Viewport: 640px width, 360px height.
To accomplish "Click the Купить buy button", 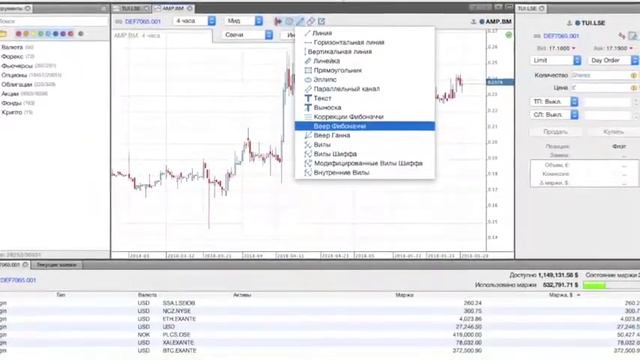I will click(613, 132).
